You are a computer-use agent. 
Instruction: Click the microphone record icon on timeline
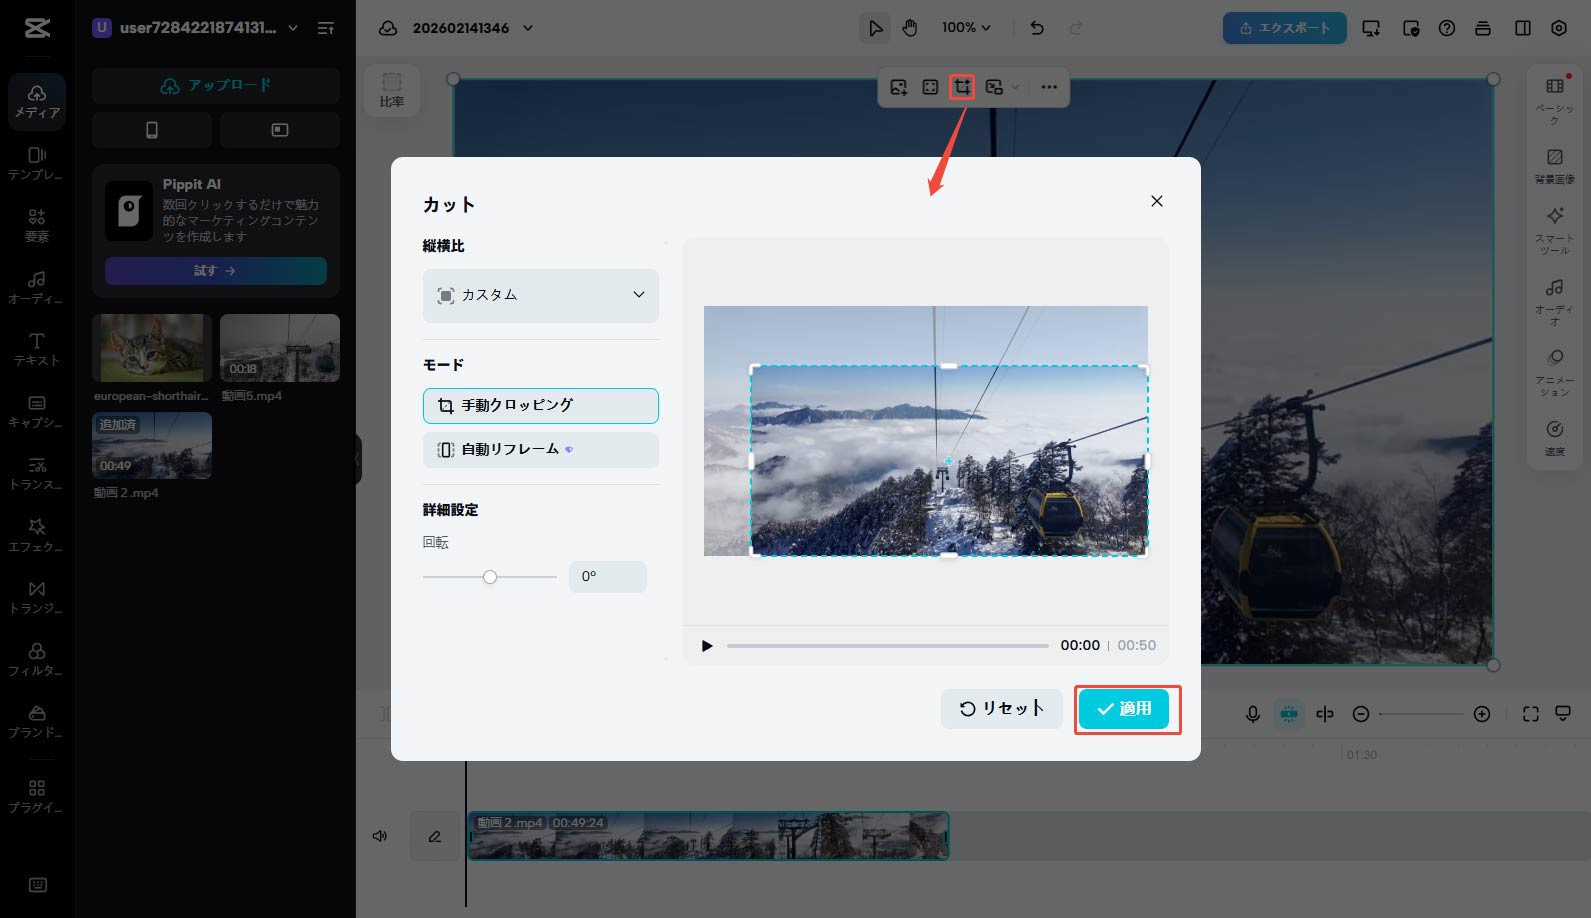[x=1252, y=714]
